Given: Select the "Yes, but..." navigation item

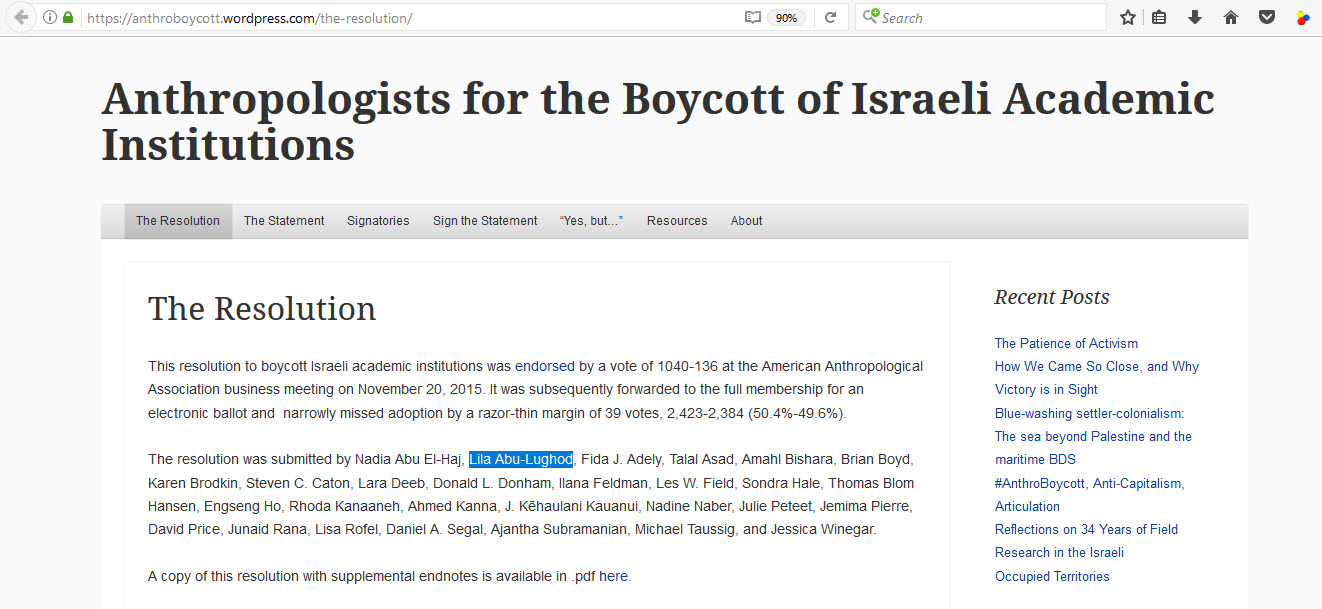Looking at the screenshot, I should click(592, 220).
